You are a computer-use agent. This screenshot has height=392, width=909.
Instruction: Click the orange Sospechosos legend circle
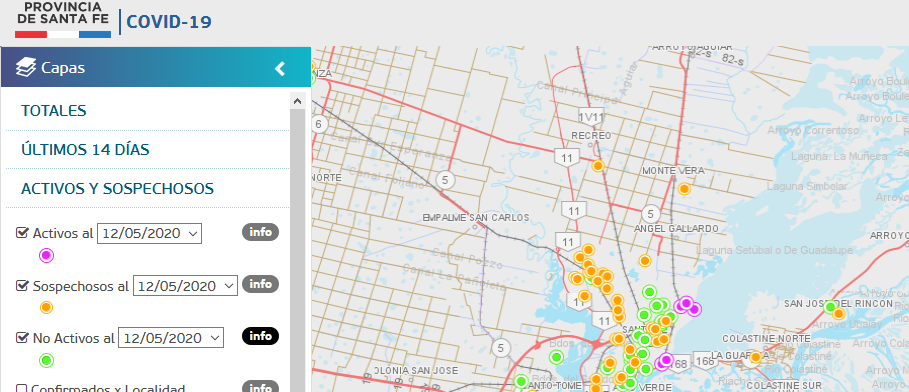(46, 307)
